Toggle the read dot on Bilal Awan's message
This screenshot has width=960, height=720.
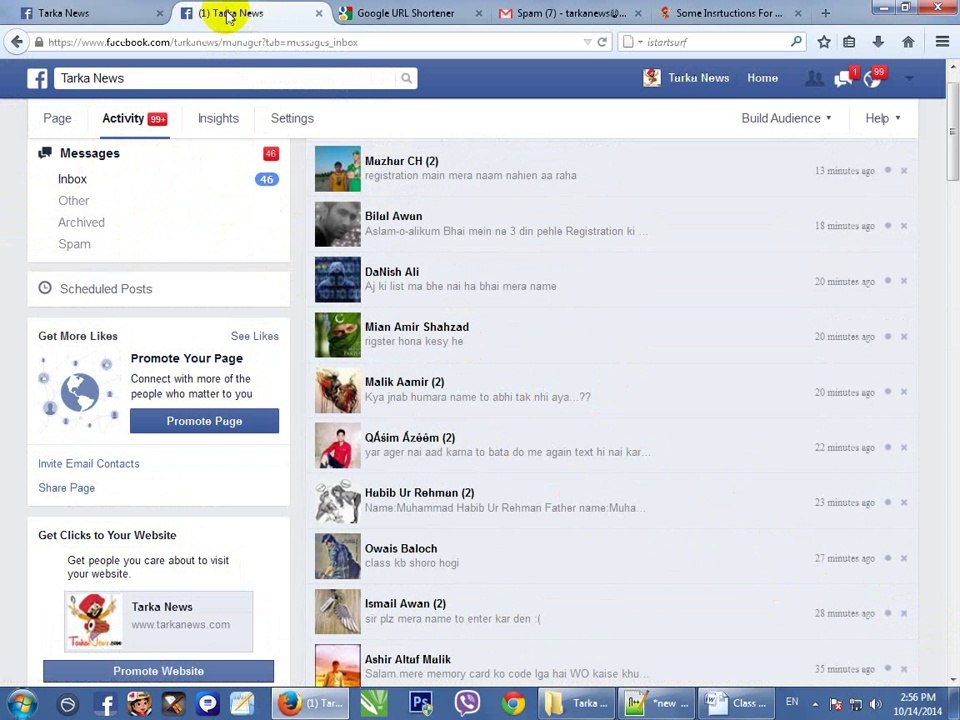pyautogui.click(x=888, y=225)
